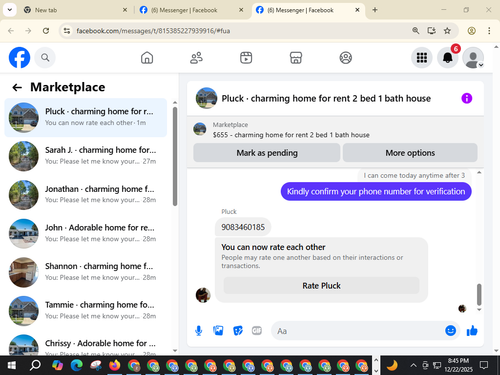
Task: Click the chat messages scrollbar thumb
Action: [x=479, y=295]
